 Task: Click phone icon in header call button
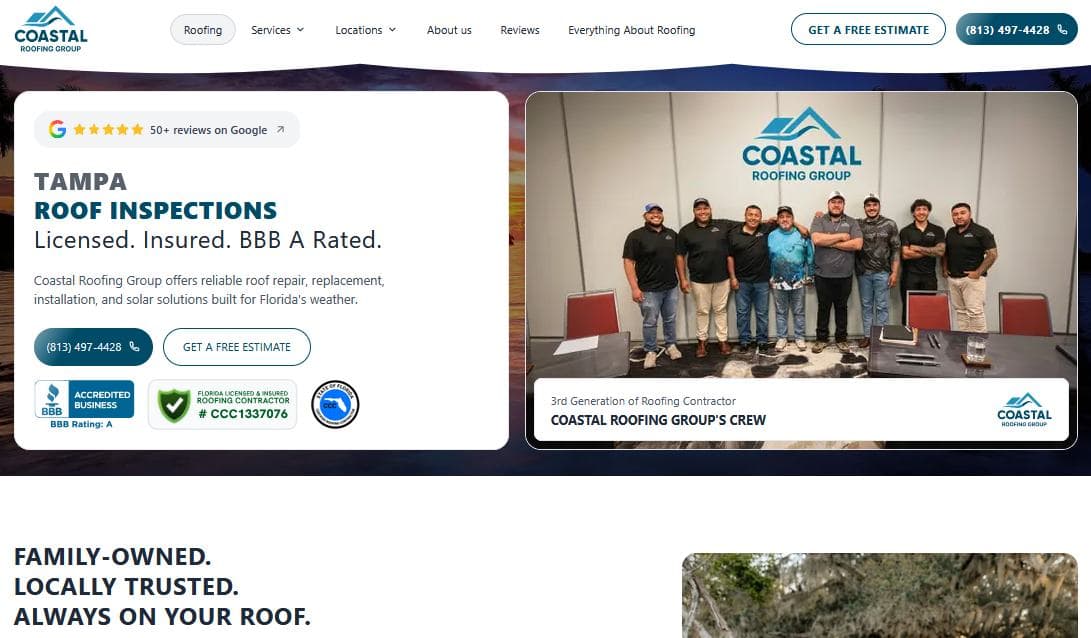(x=1062, y=29)
